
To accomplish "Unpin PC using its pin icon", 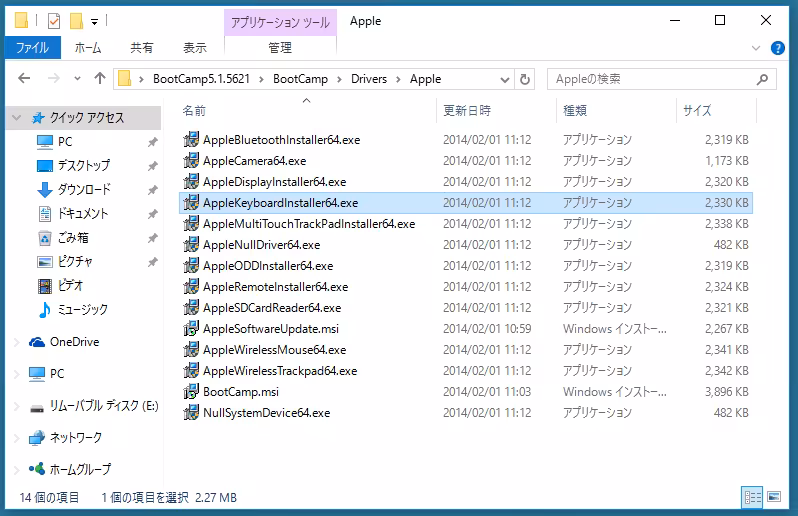I will 153,142.
